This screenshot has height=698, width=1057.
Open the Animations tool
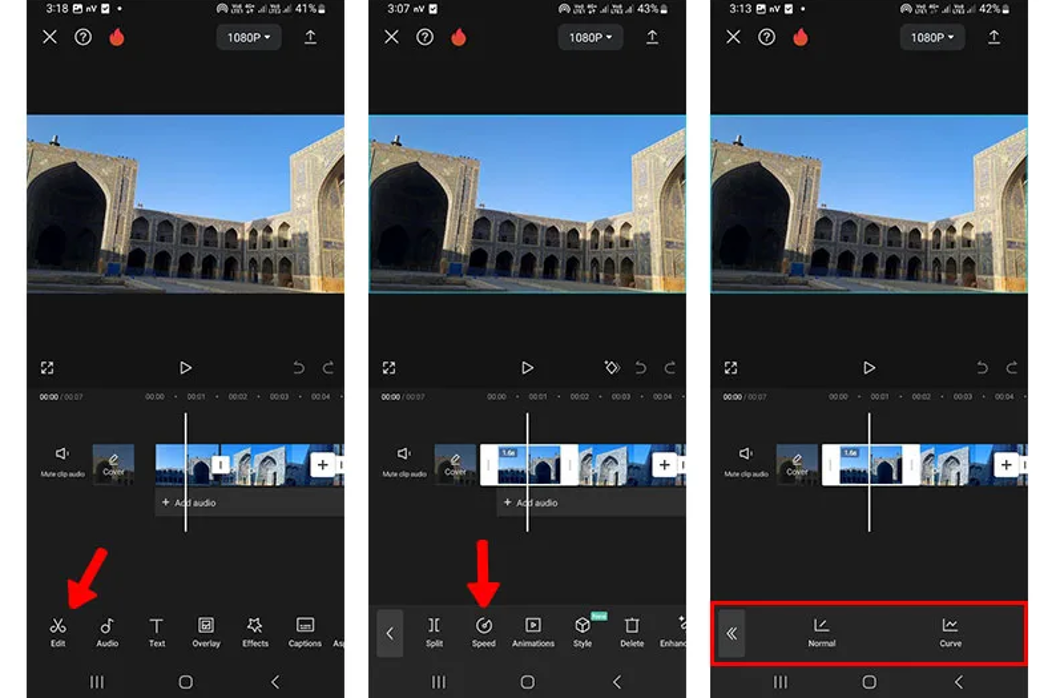533,630
